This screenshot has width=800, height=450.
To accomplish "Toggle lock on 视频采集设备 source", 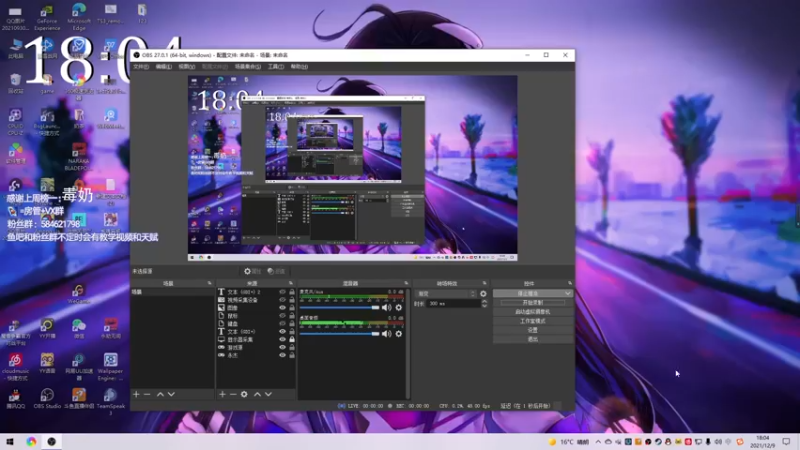I will click(x=292, y=300).
